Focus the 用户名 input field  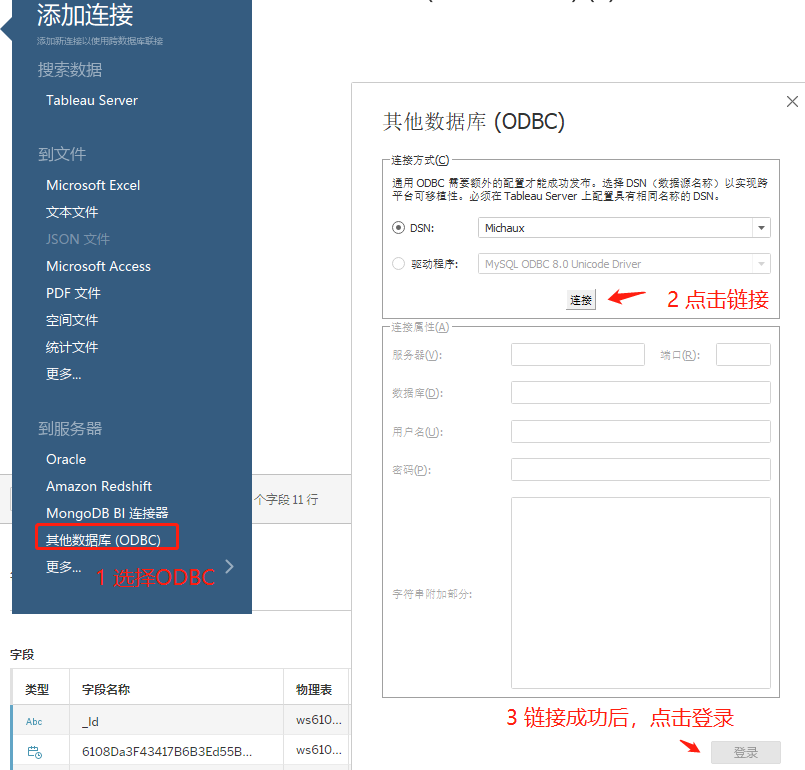pyautogui.click(x=641, y=432)
